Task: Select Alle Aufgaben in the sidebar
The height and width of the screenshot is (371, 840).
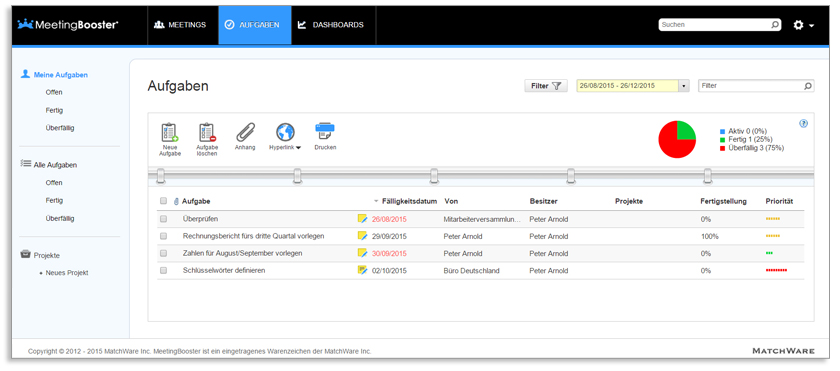Action: click(55, 165)
